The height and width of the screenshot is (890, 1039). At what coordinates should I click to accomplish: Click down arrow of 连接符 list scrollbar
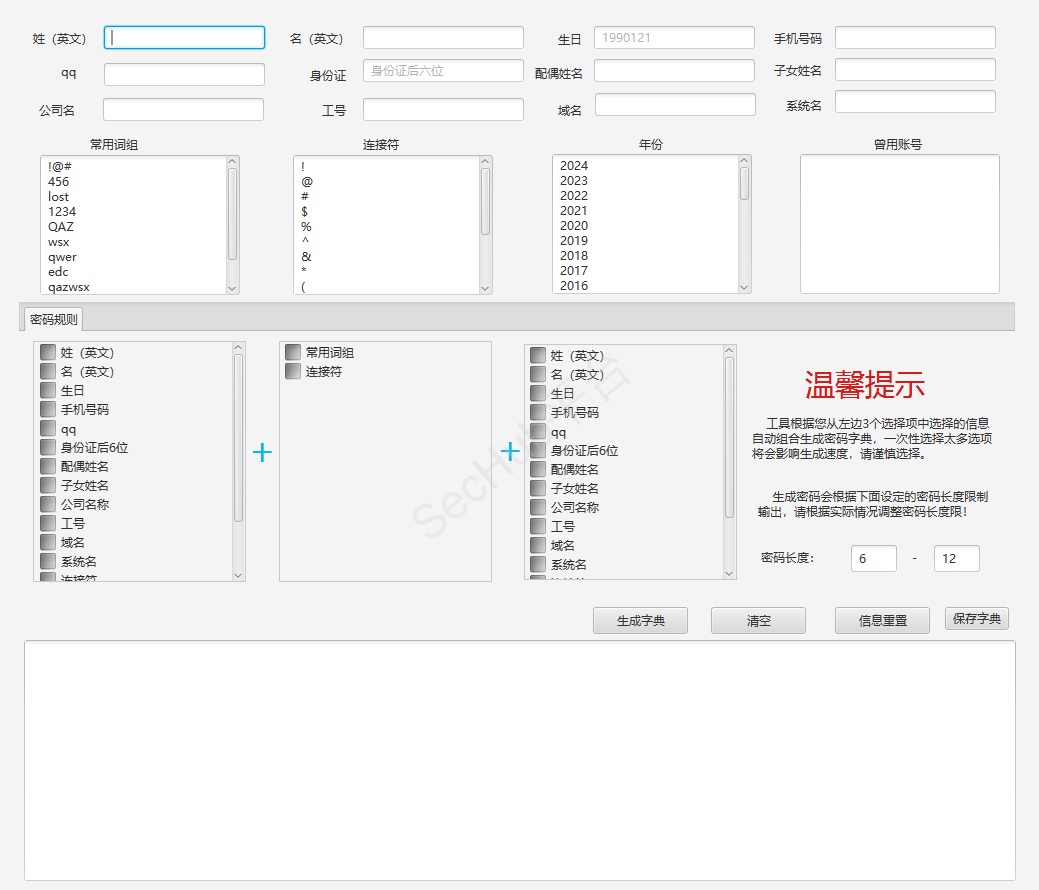click(486, 288)
